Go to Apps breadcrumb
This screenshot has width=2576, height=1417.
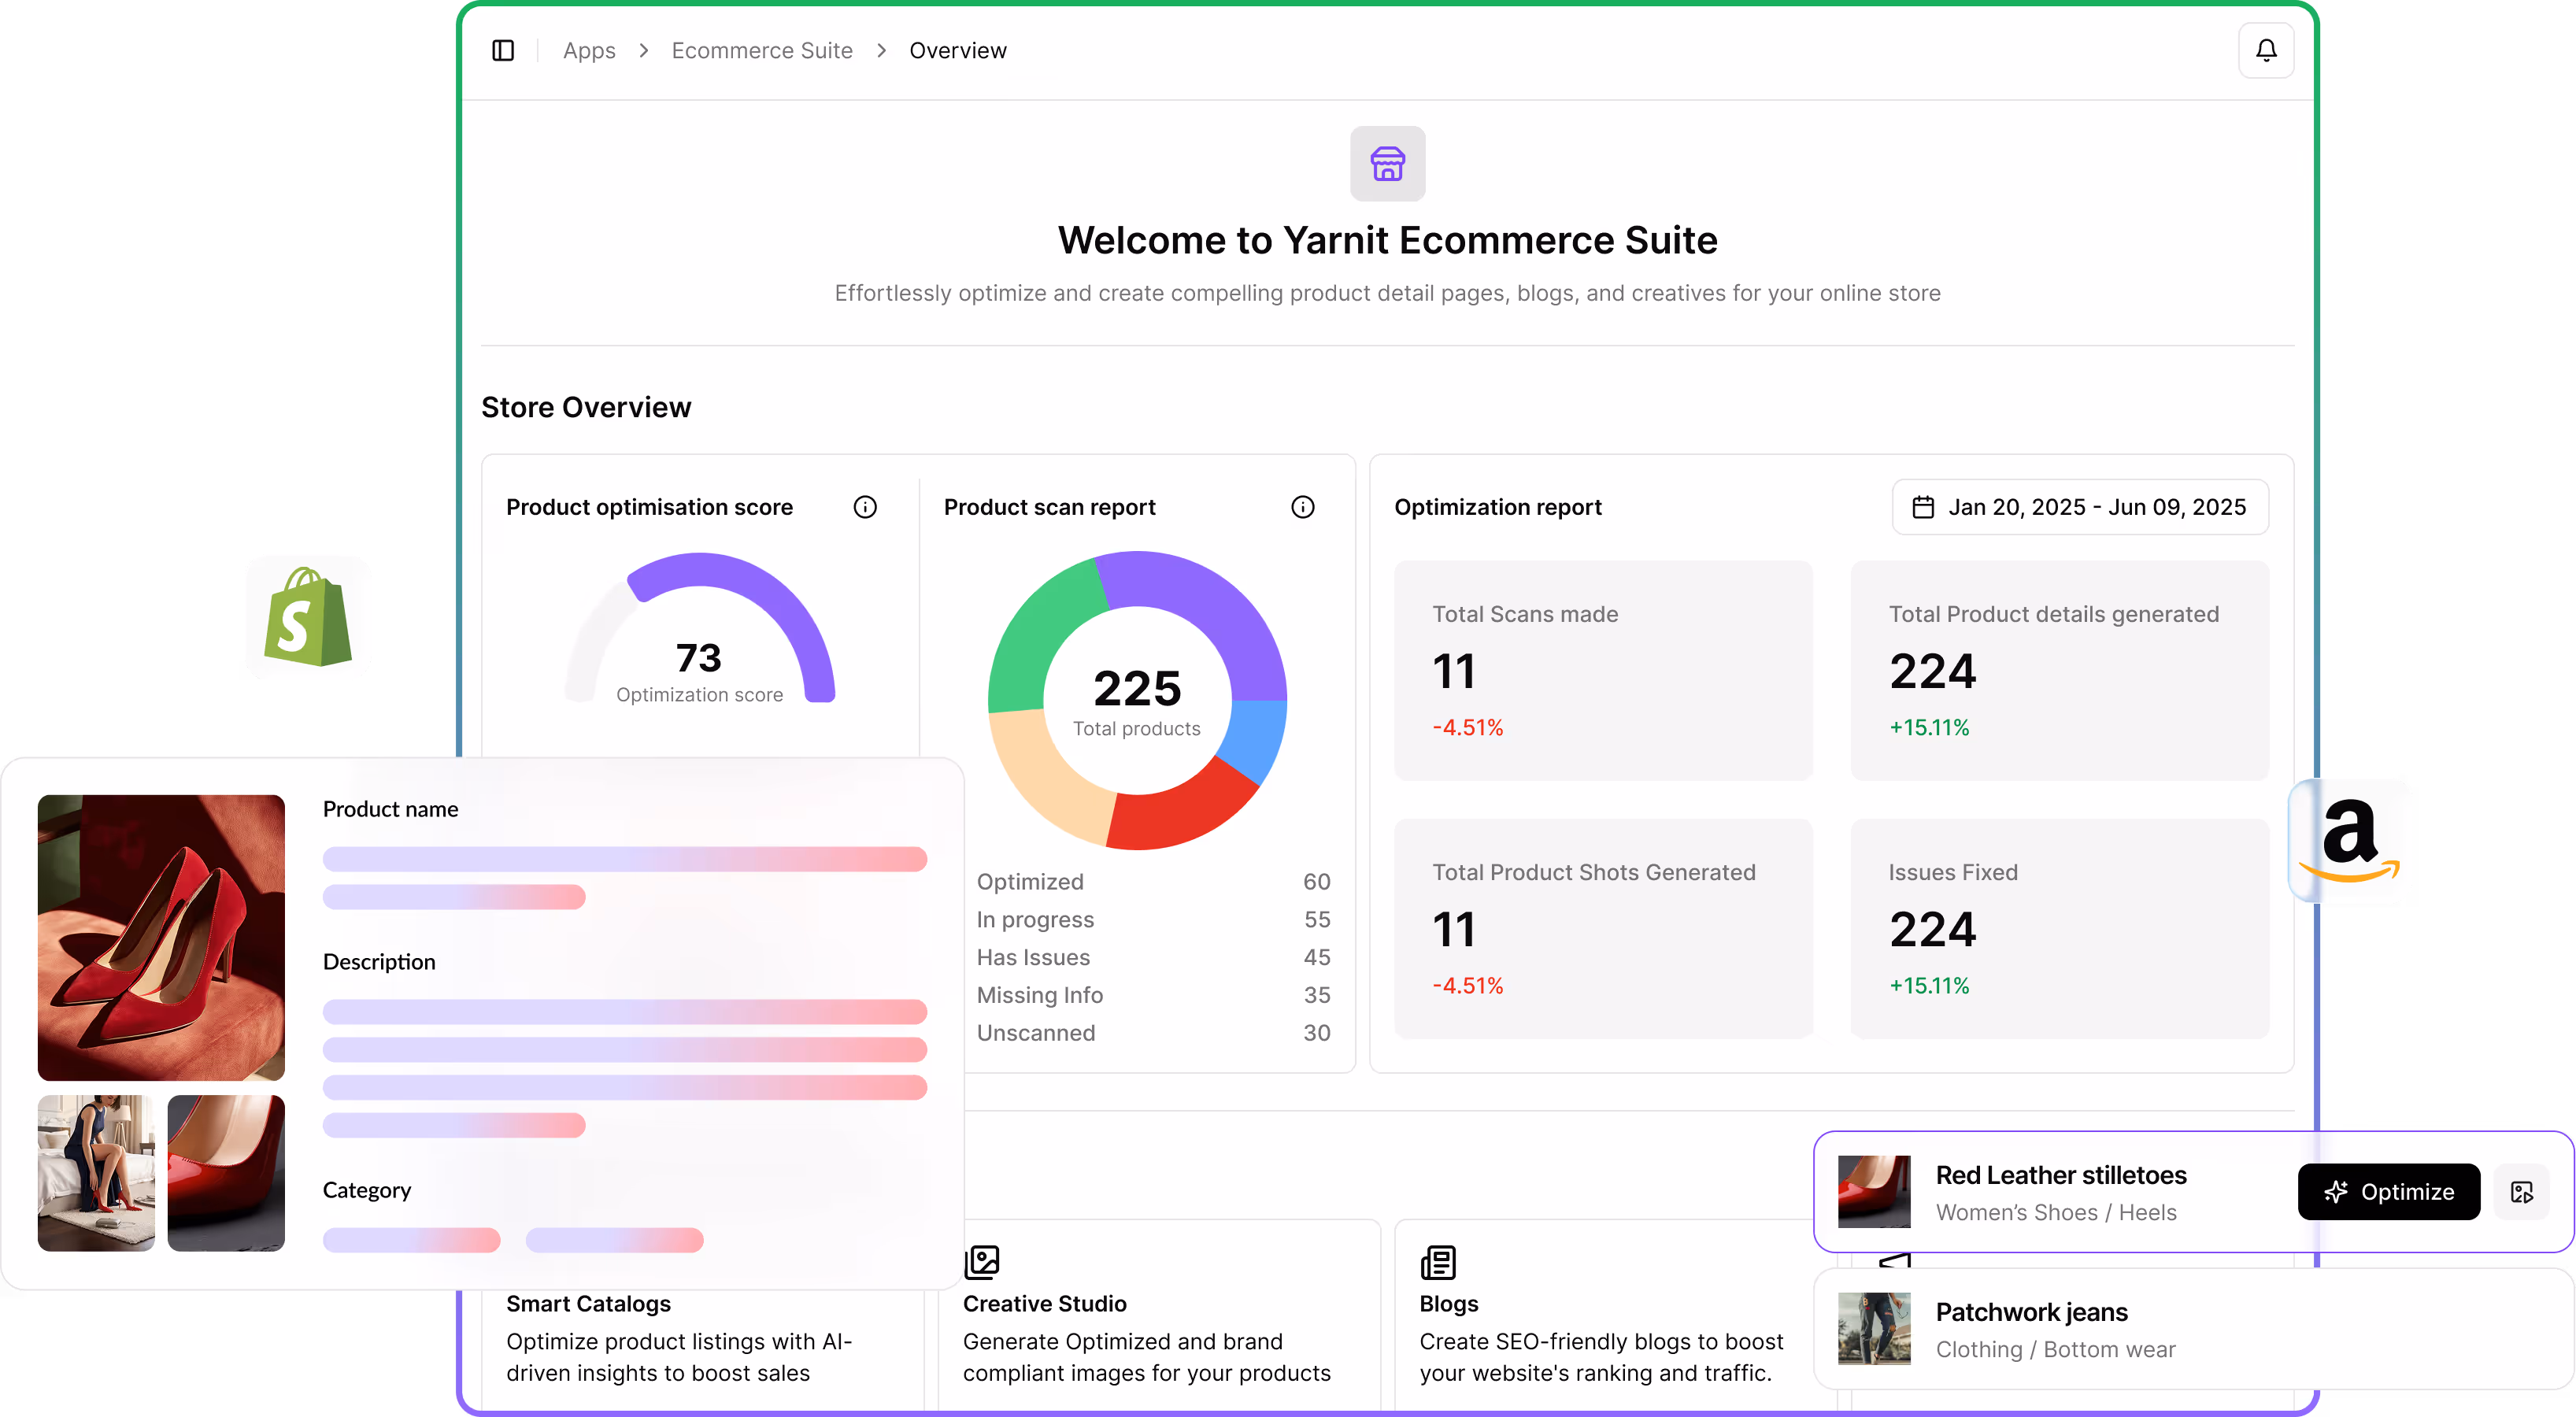[588, 50]
